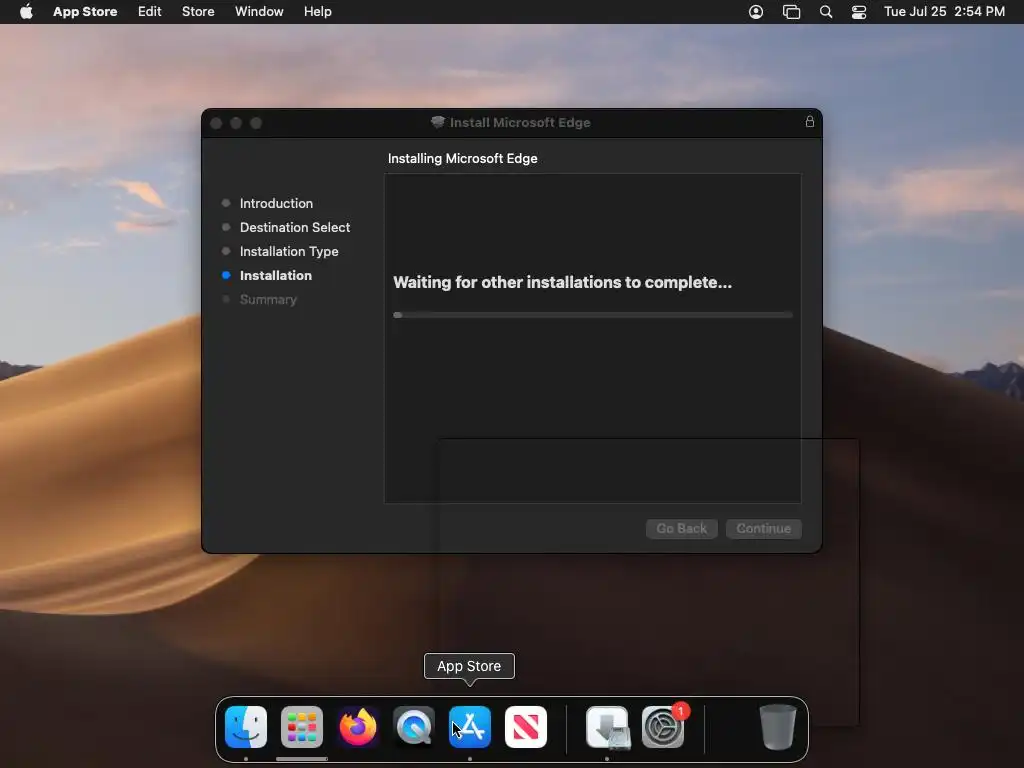Open the Edit menu
1024x768 pixels.
(x=150, y=11)
